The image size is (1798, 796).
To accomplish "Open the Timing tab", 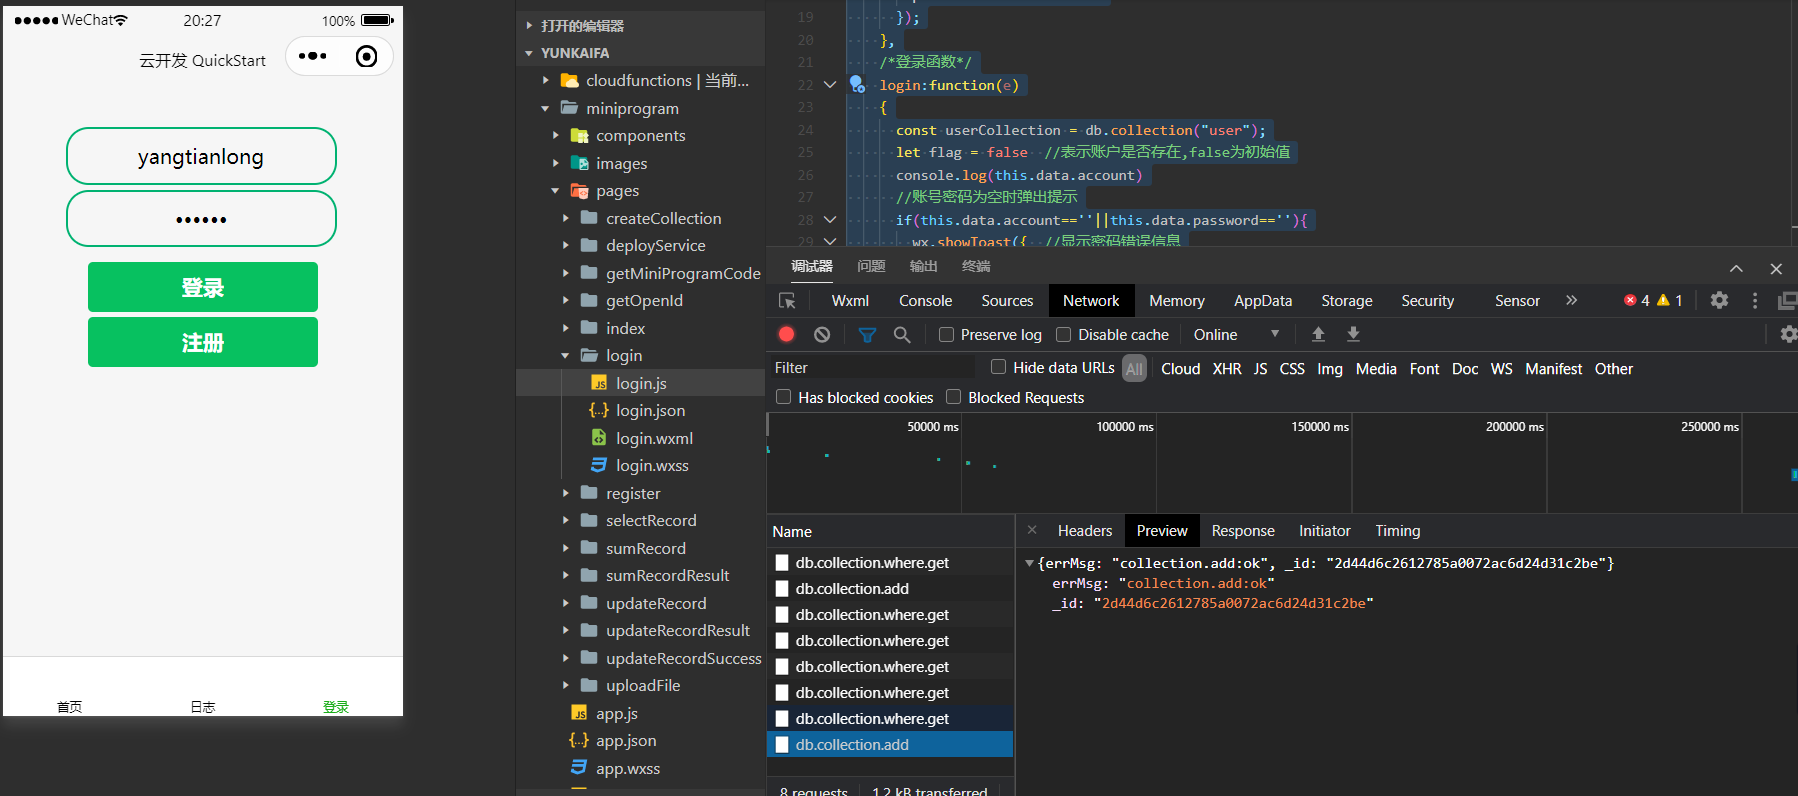I will [1397, 531].
